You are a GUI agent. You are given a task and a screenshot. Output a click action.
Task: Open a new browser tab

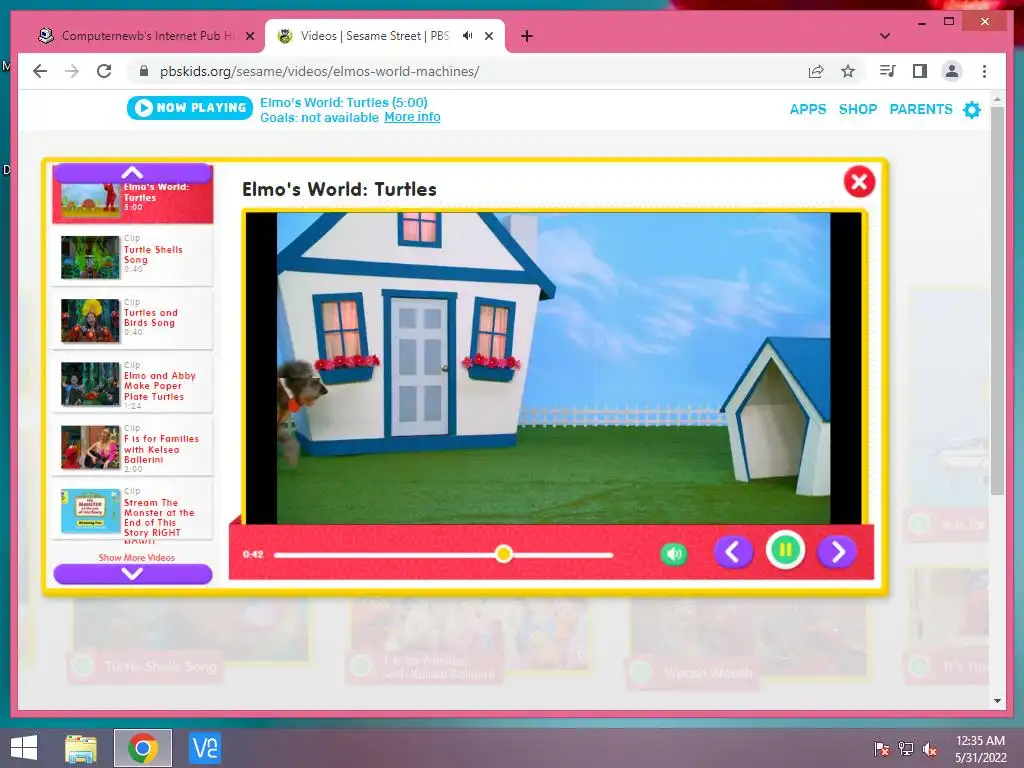coord(526,36)
